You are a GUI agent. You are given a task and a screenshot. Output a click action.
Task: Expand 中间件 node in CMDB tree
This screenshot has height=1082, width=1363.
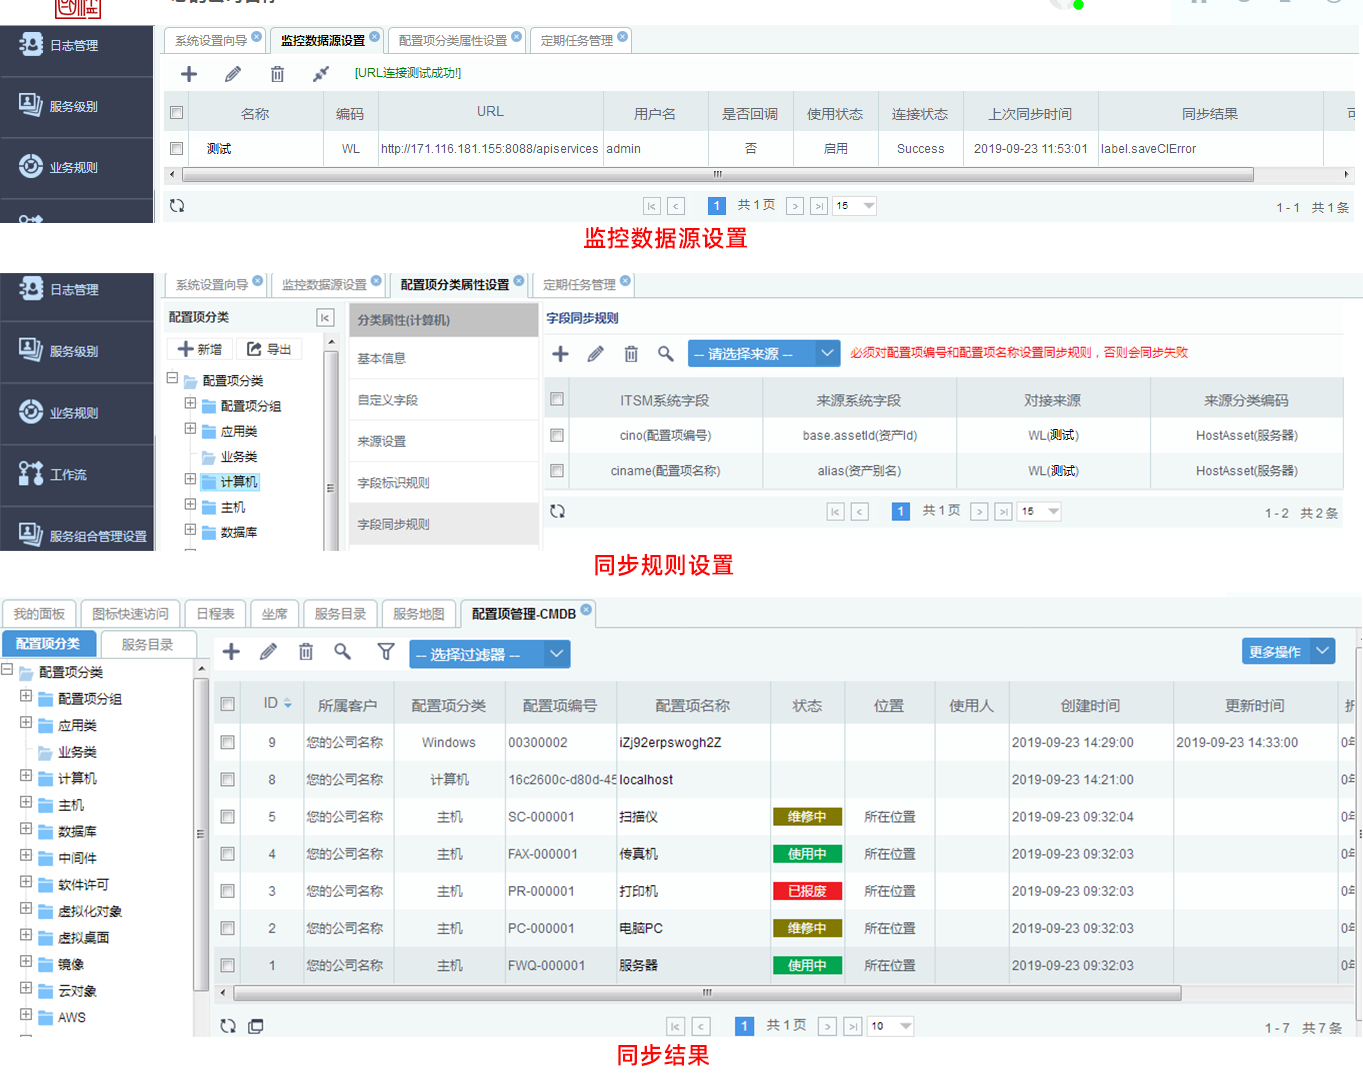click(26, 855)
